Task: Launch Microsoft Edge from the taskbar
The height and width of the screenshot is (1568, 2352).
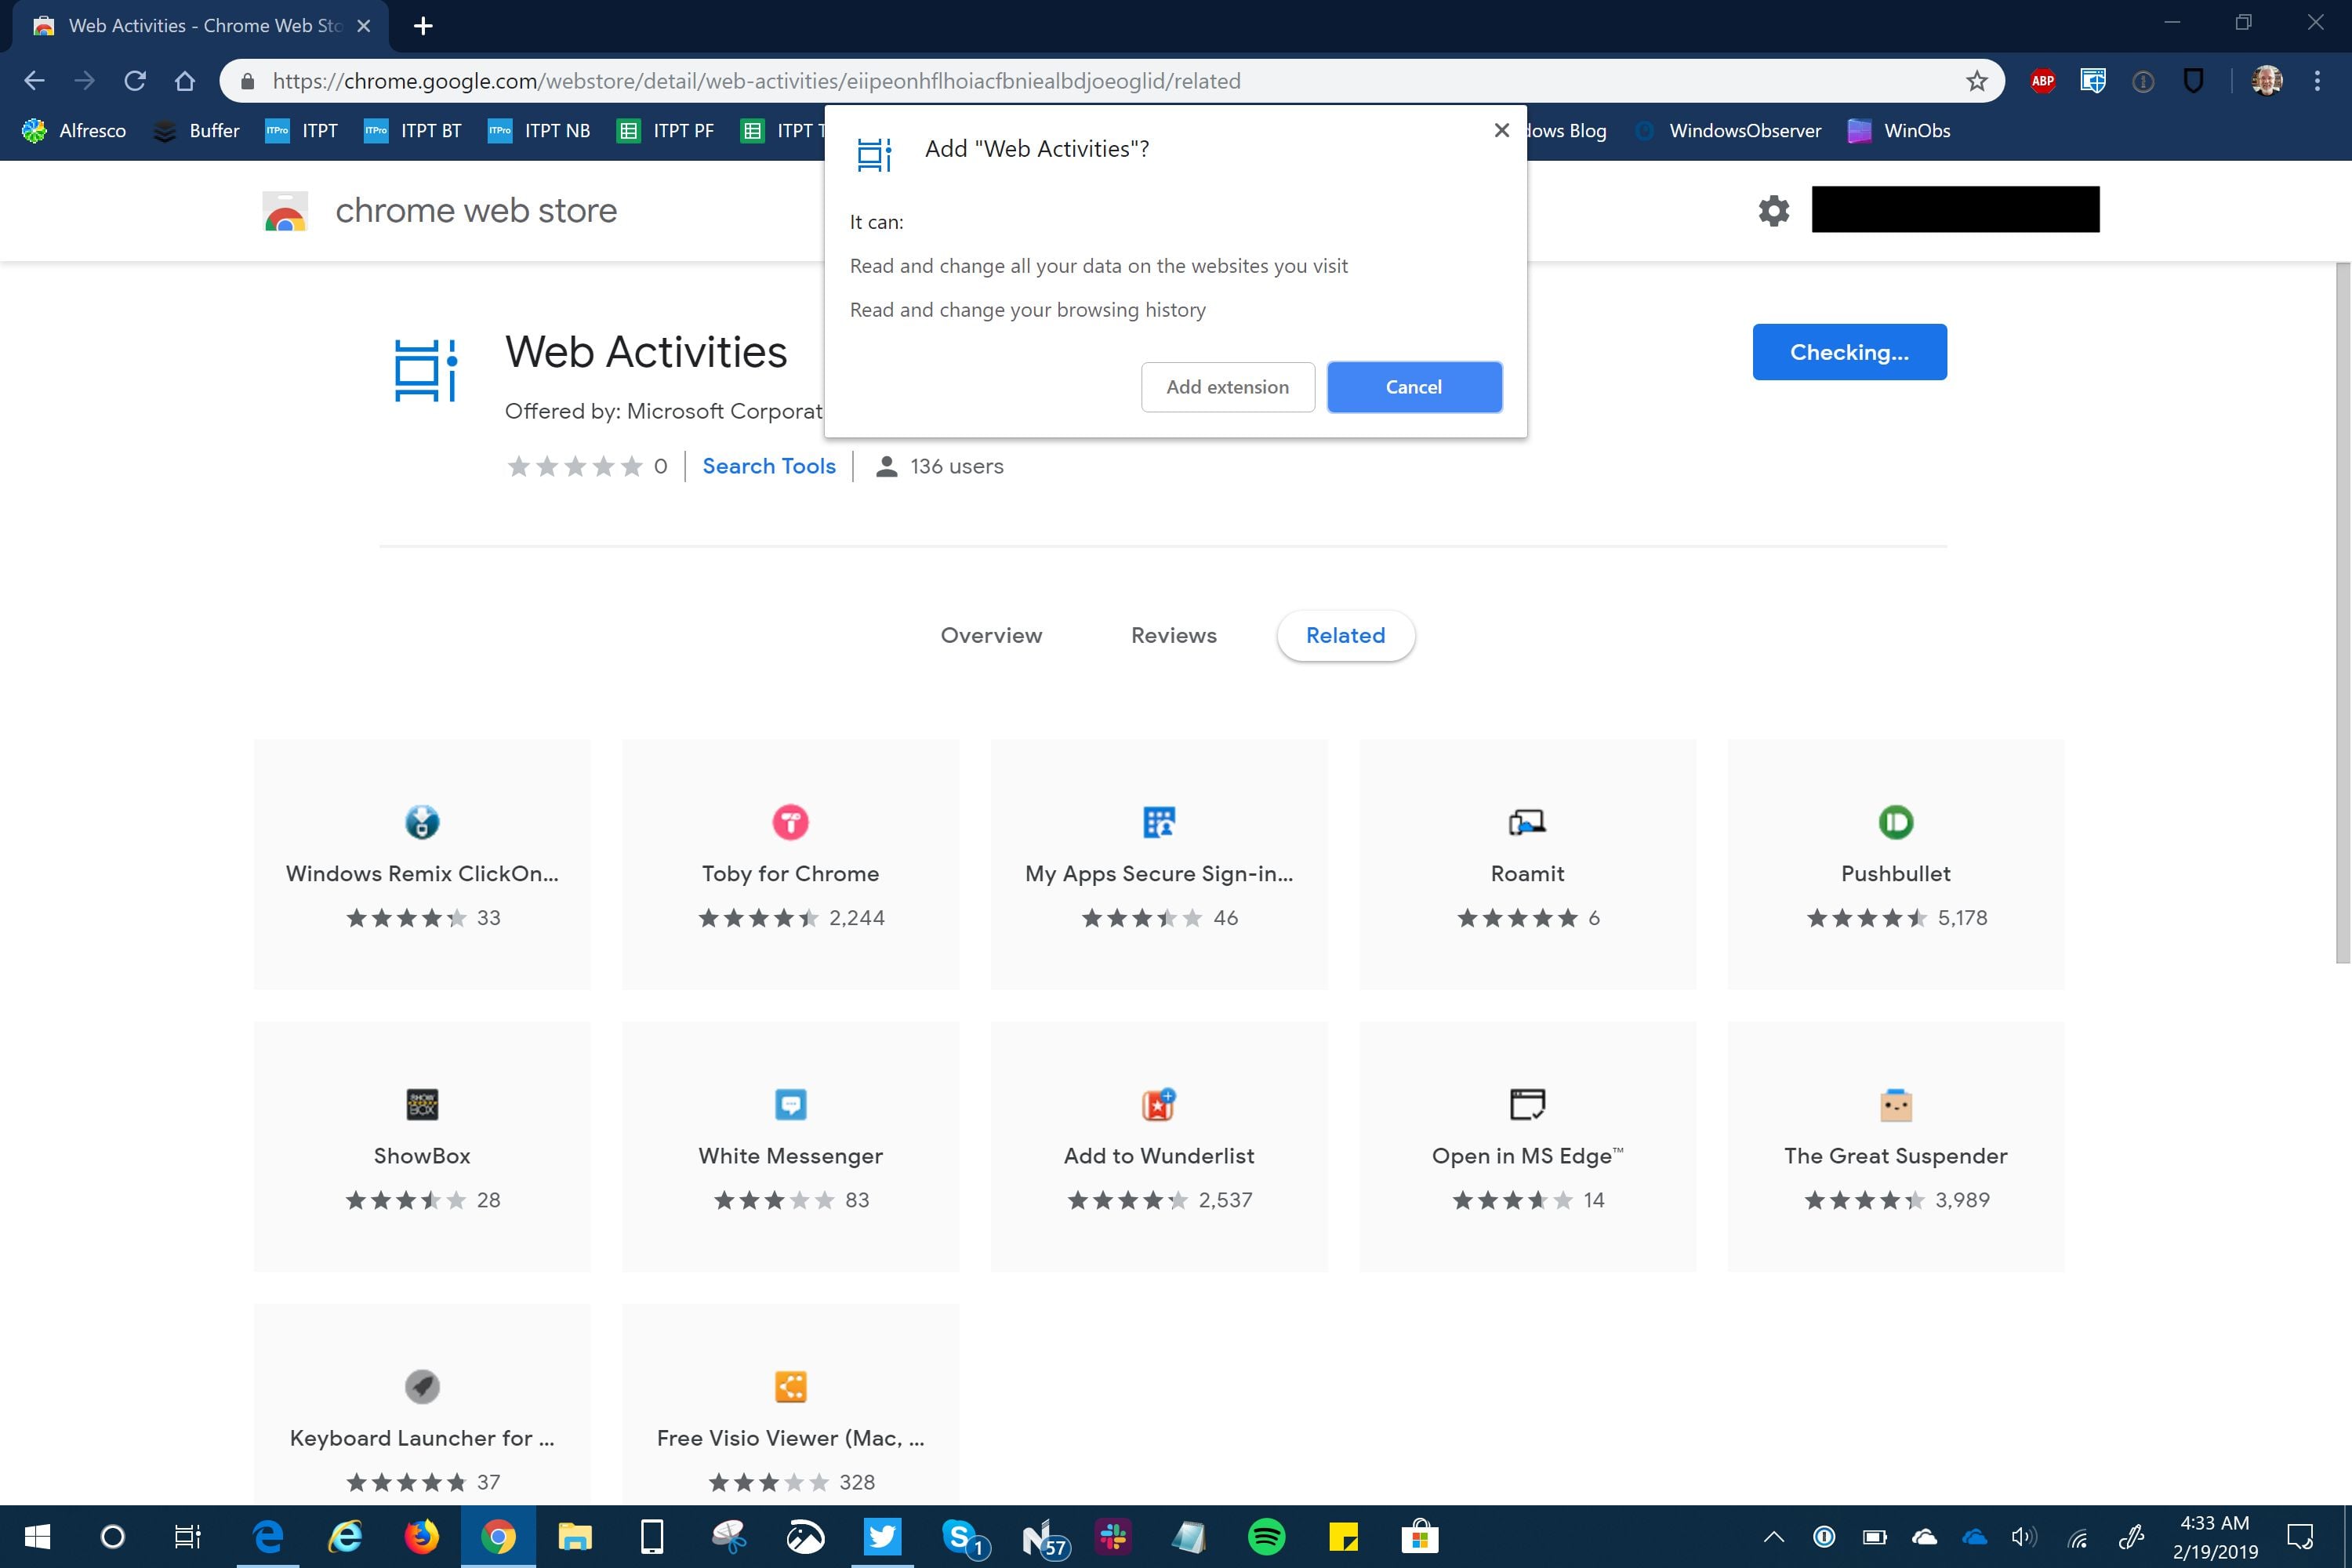Action: pos(267,1537)
